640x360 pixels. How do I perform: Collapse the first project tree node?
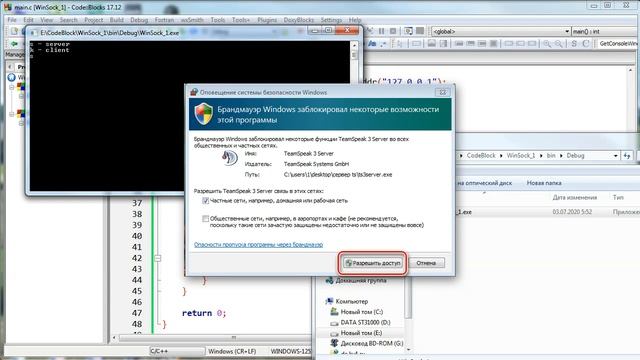click(12, 87)
